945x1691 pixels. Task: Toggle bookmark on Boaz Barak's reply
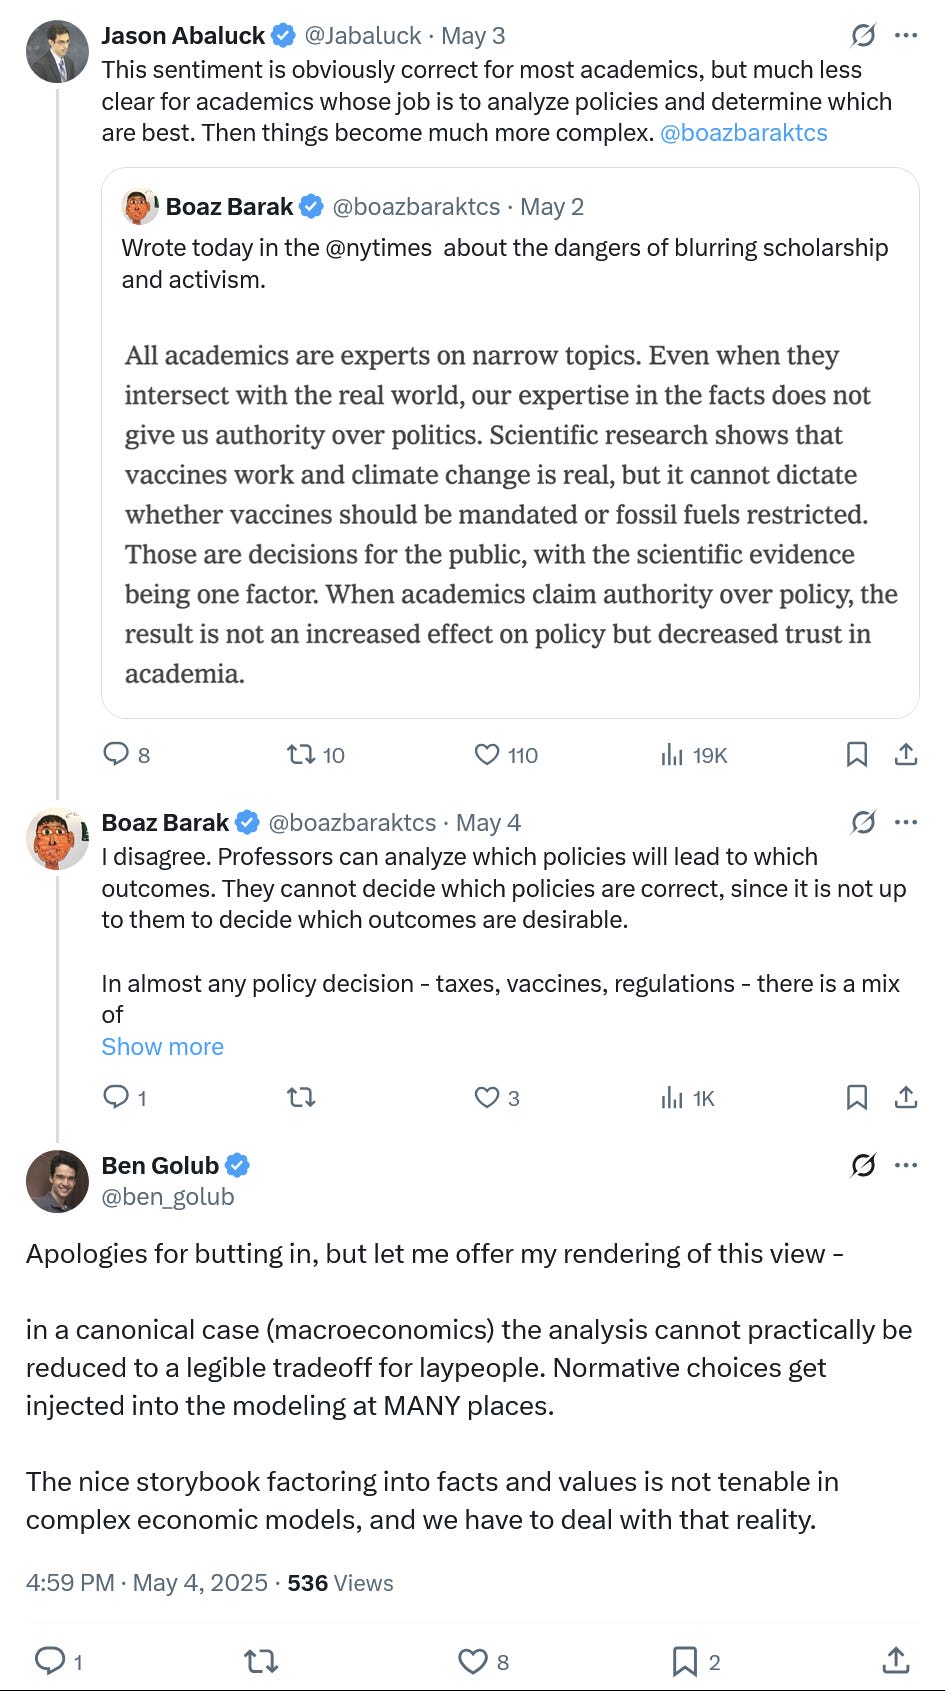[857, 1098]
